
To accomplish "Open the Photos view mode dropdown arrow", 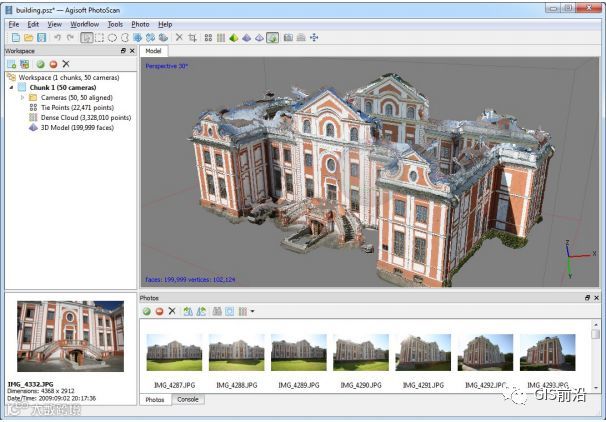I will point(252,311).
